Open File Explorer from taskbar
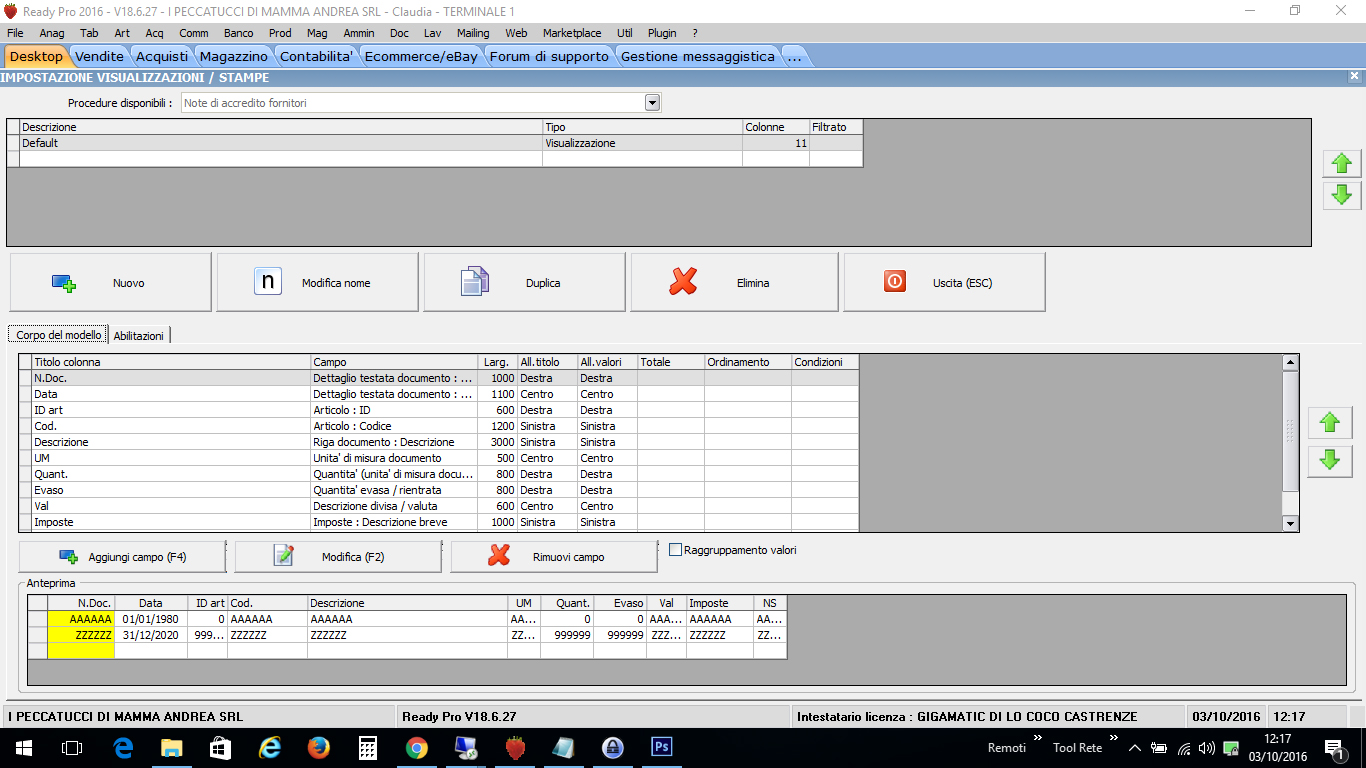 172,747
